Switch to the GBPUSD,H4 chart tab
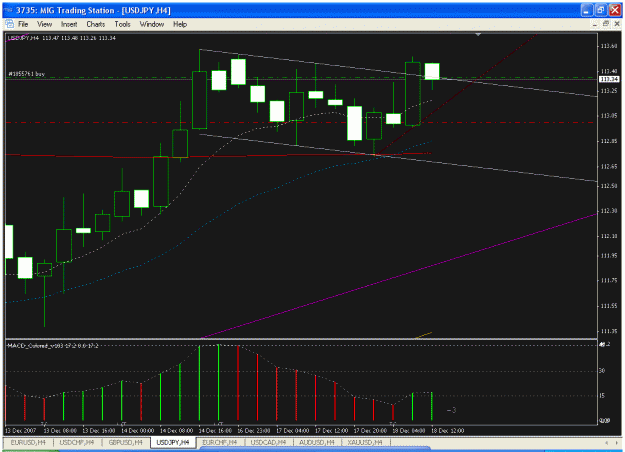This screenshot has height=452, width=625. (x=125, y=442)
